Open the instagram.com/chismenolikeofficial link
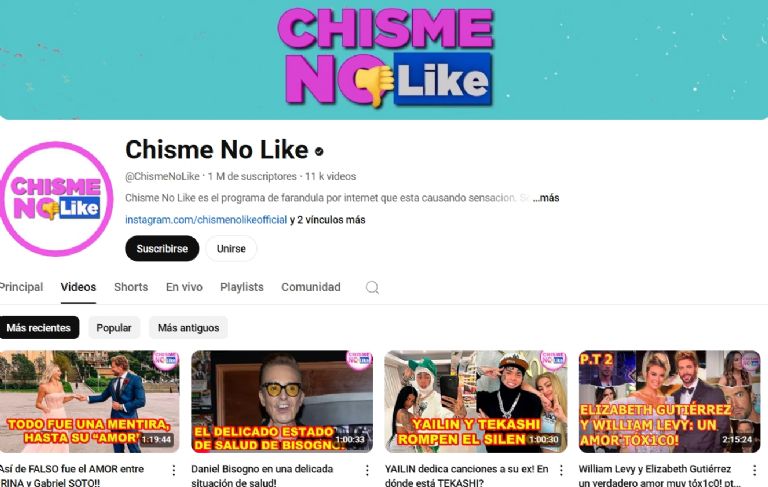 tap(206, 220)
